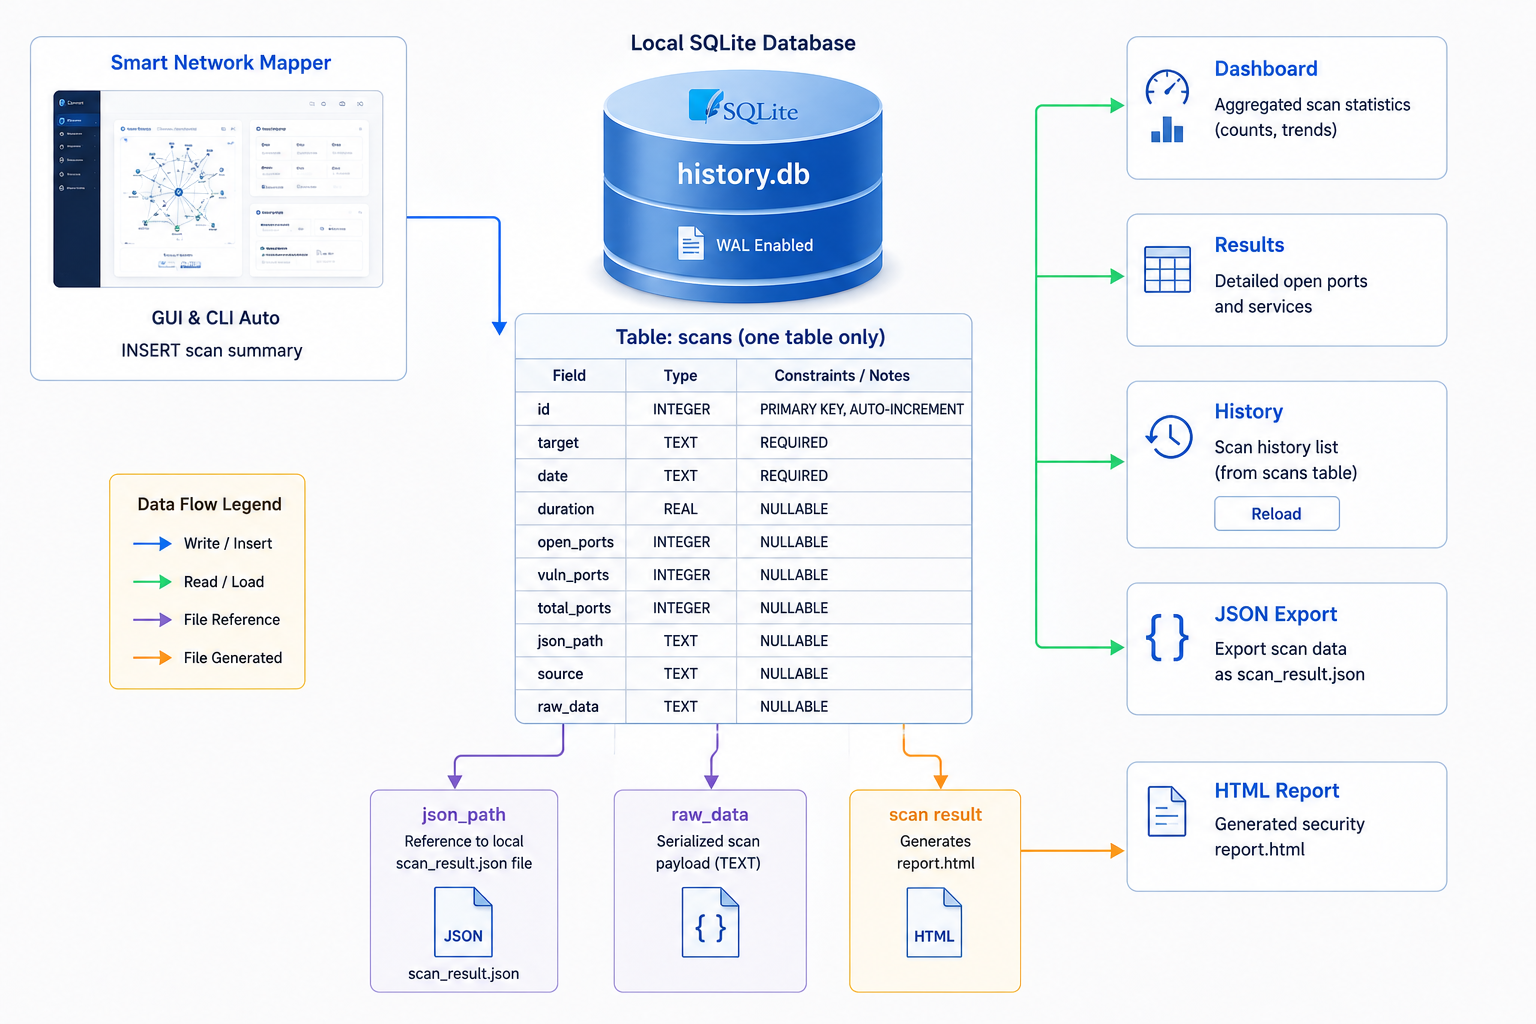Click the 'WAL Enabled' label on the database

[x=764, y=246]
